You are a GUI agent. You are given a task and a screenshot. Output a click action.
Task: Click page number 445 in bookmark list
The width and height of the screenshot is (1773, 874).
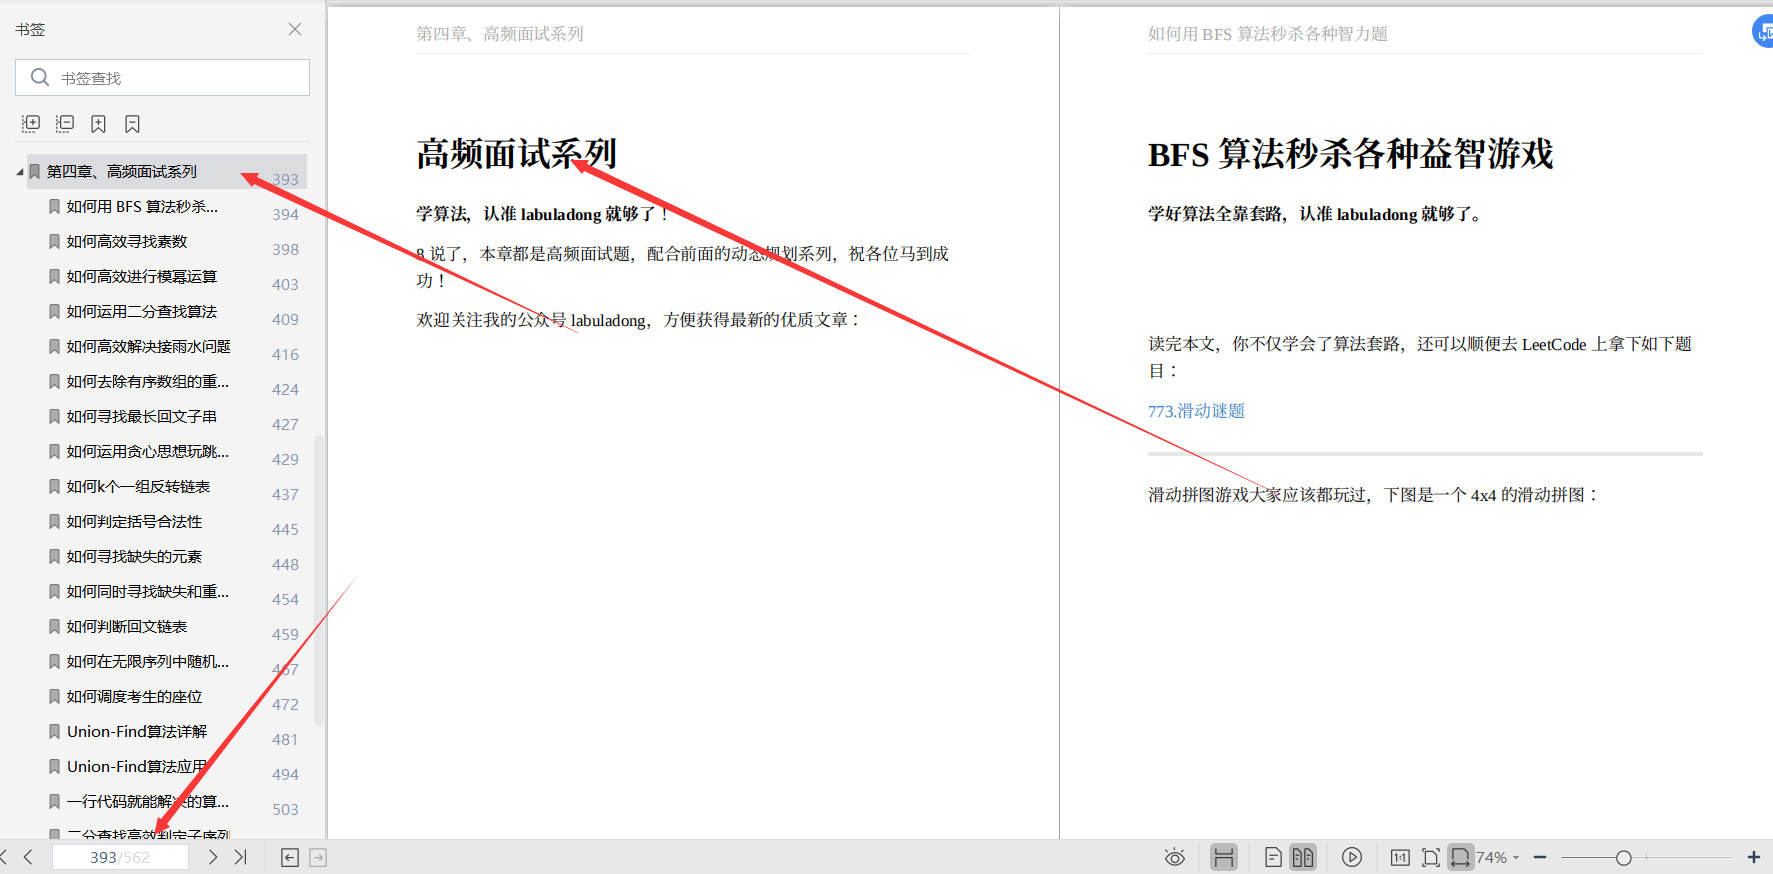point(285,529)
